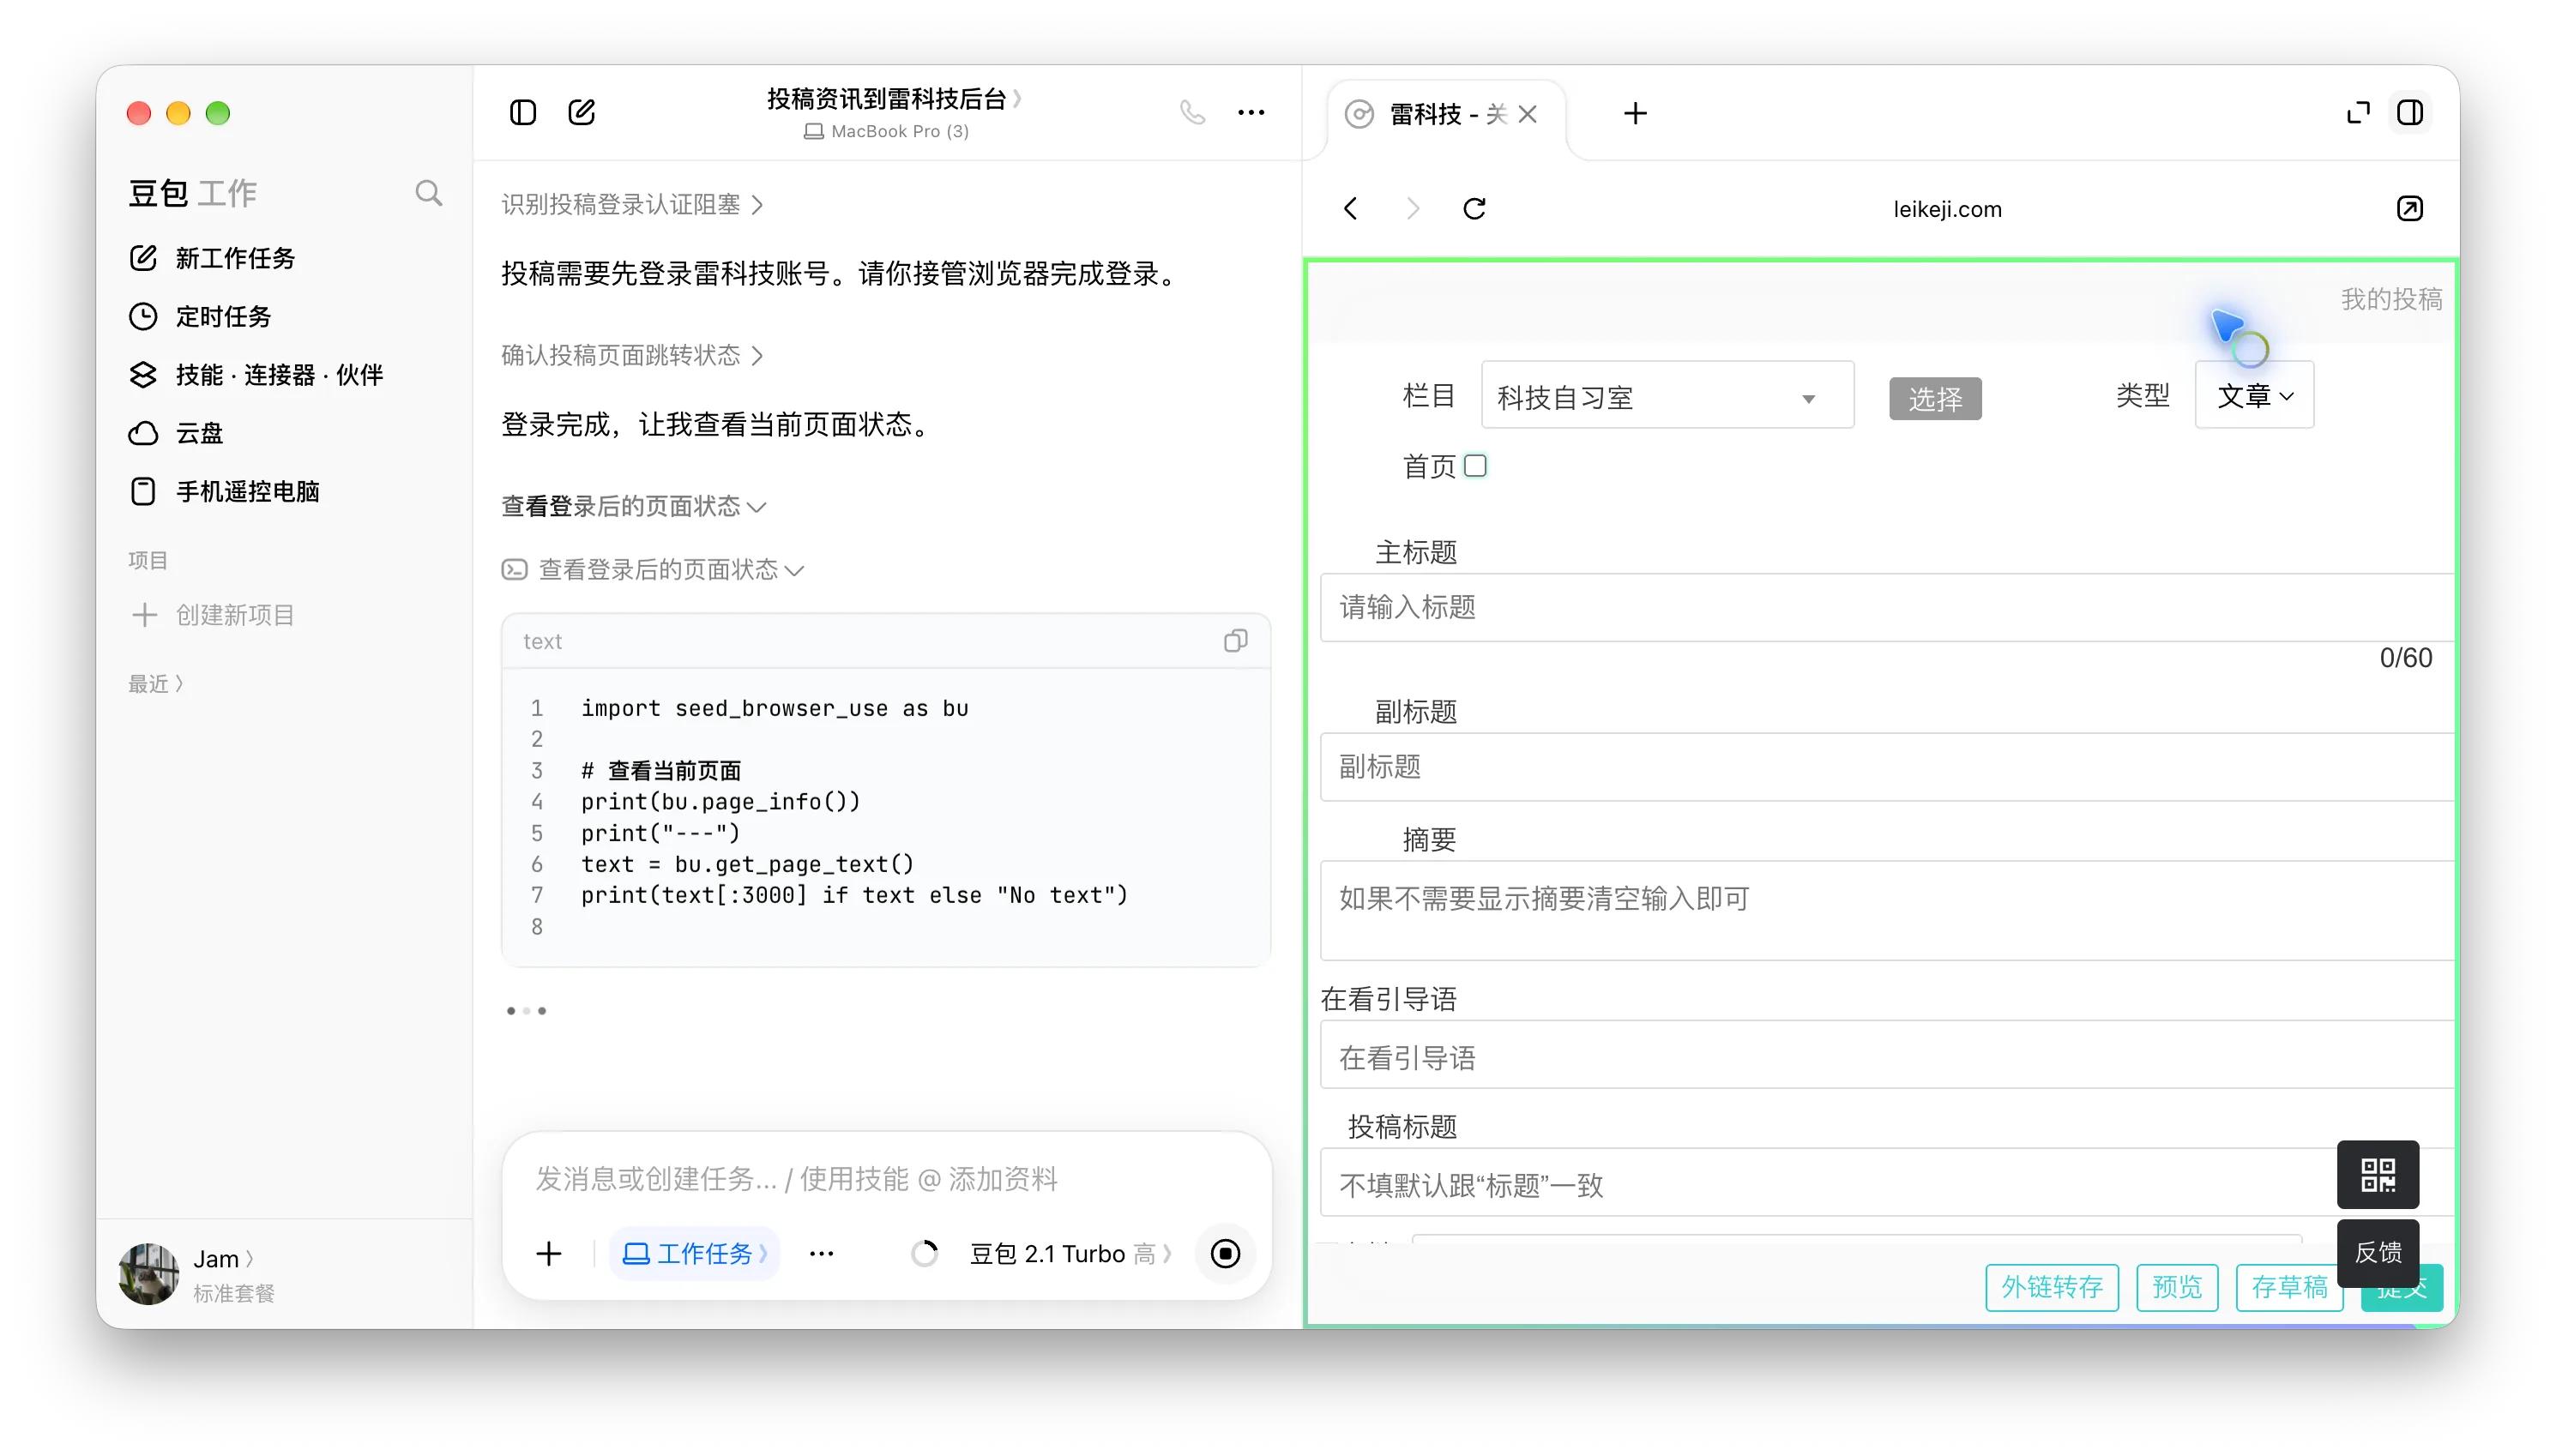This screenshot has height=1456, width=2556.
Task: Expand browser panel with the expand icon
Action: (2358, 112)
